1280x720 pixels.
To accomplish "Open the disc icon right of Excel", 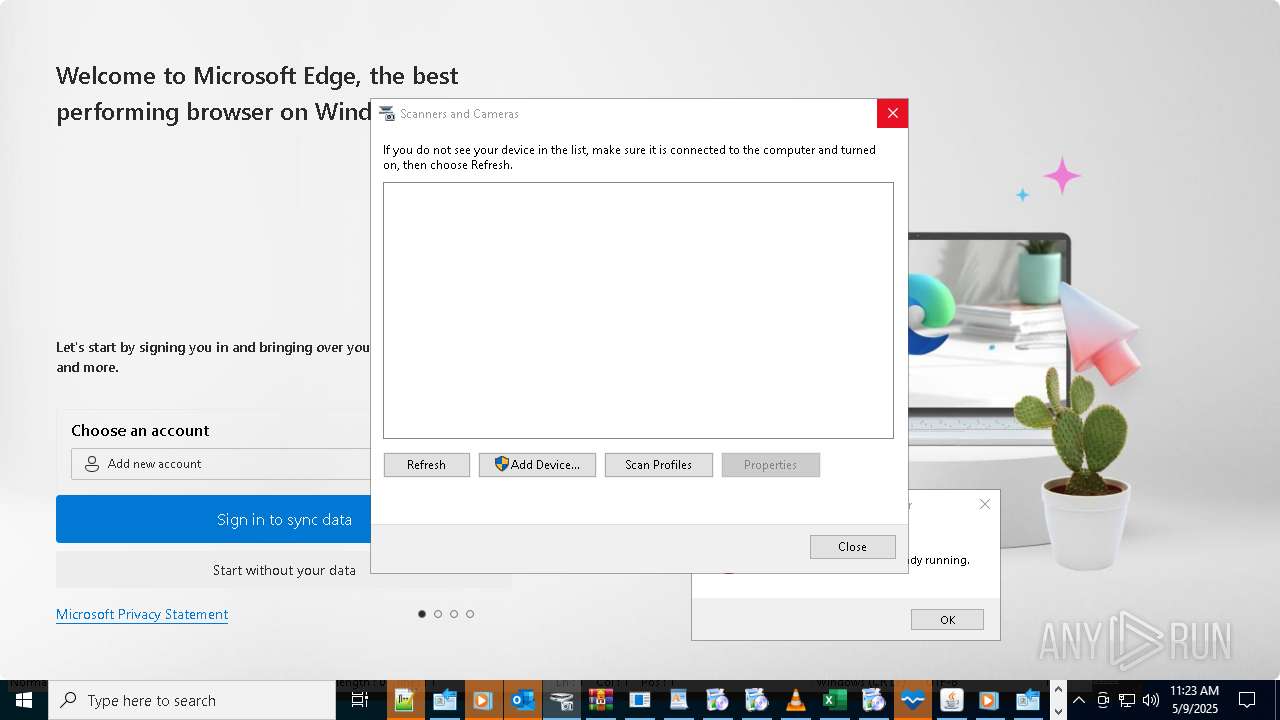I will tap(873, 700).
